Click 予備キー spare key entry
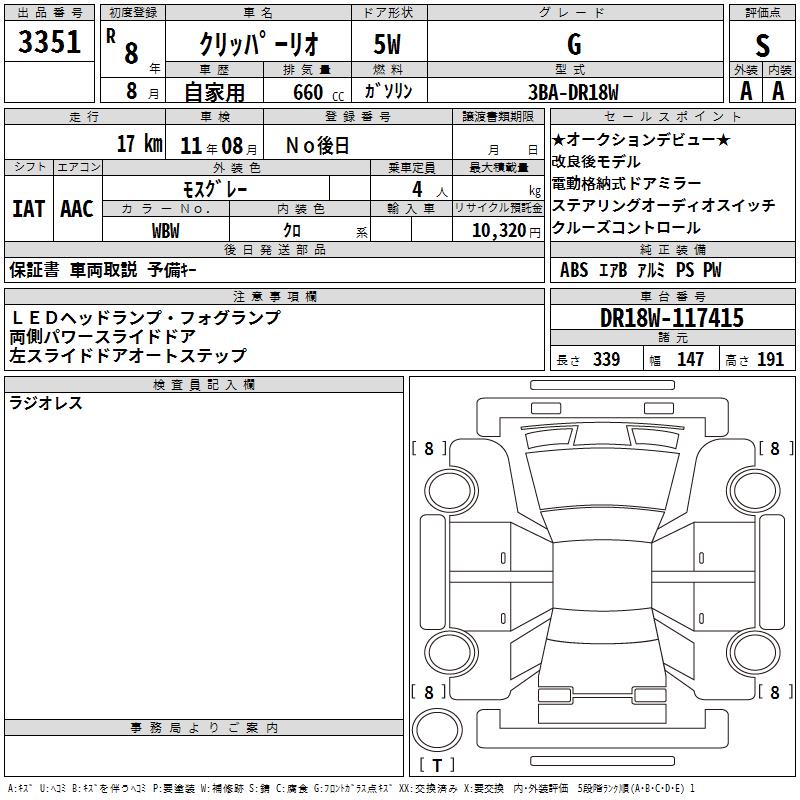This screenshot has width=800, height=800. [172, 270]
